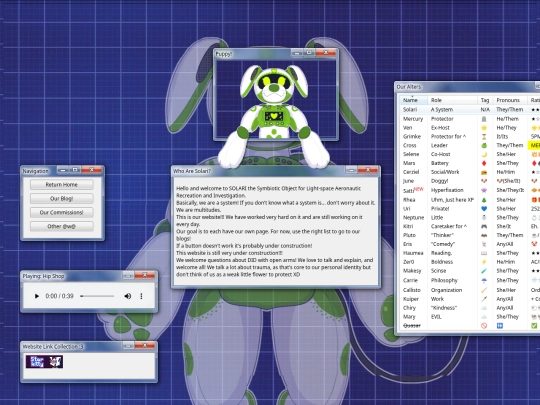Click Chiry's cloud tag icon
Screen dimensions: 540x405
click(484, 308)
